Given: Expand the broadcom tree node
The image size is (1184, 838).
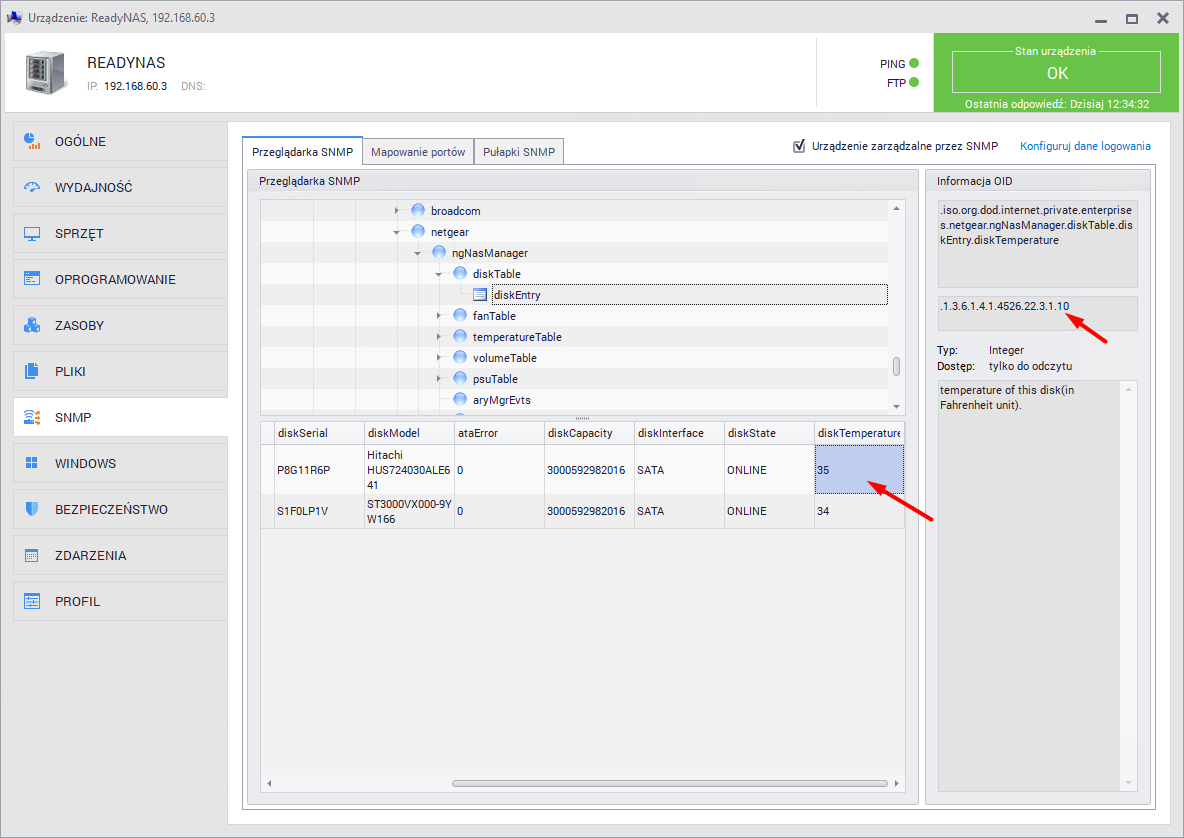Looking at the screenshot, I should (x=397, y=211).
